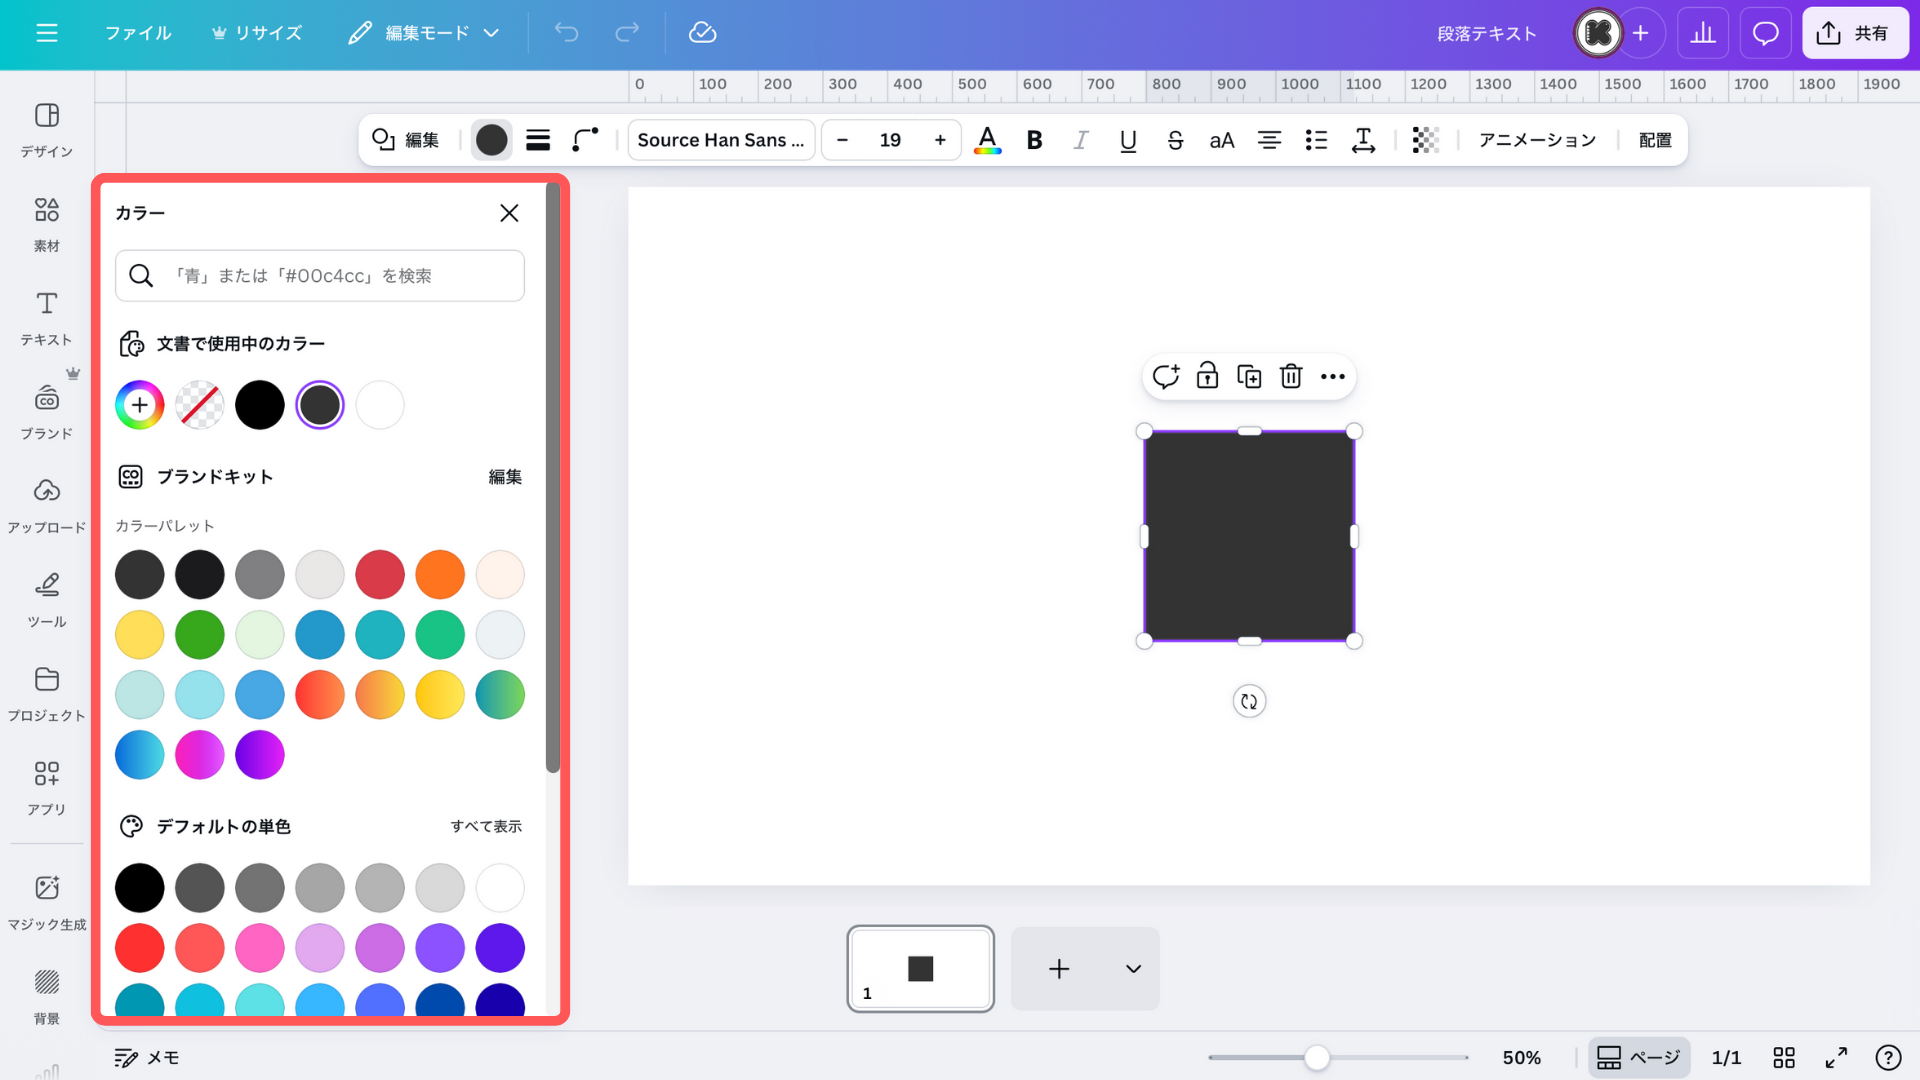
Task: Decrease the font size with minus
Action: (x=842, y=140)
